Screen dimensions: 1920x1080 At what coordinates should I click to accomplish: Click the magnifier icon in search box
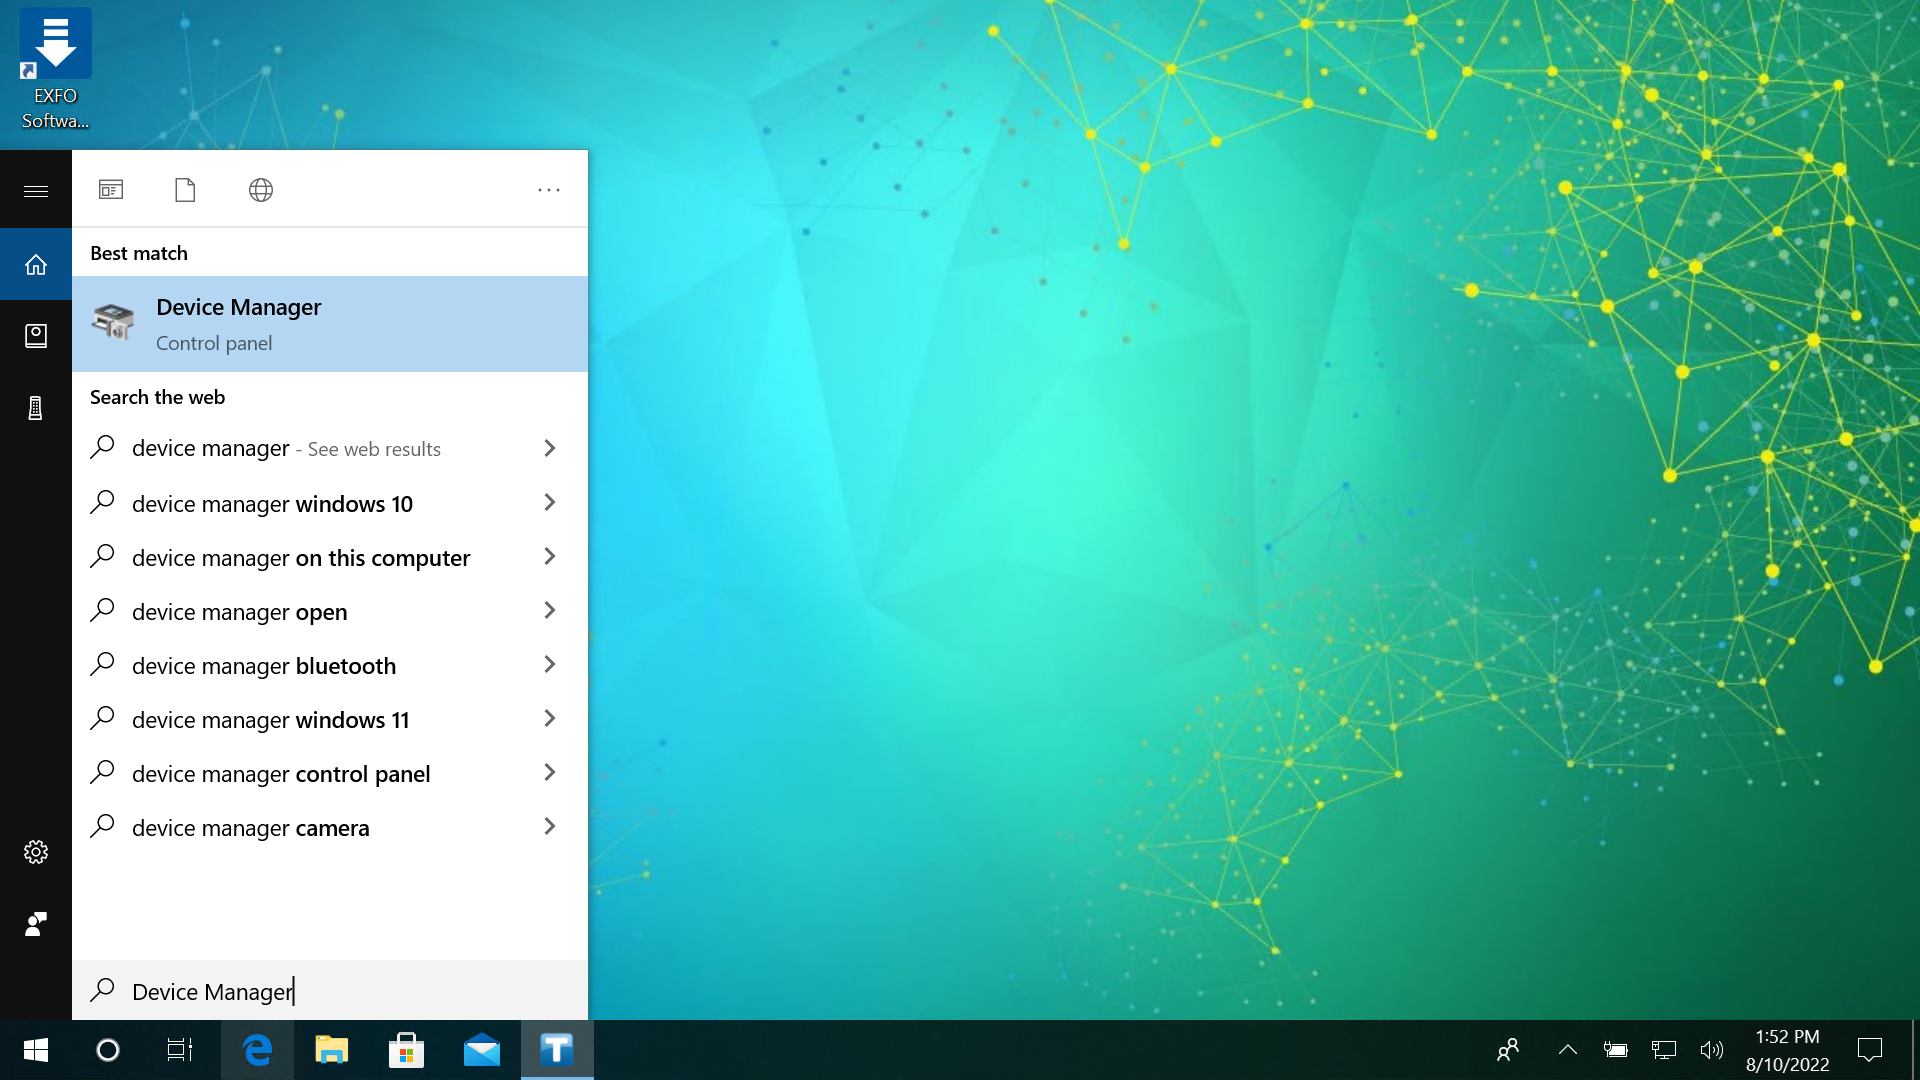(x=102, y=990)
